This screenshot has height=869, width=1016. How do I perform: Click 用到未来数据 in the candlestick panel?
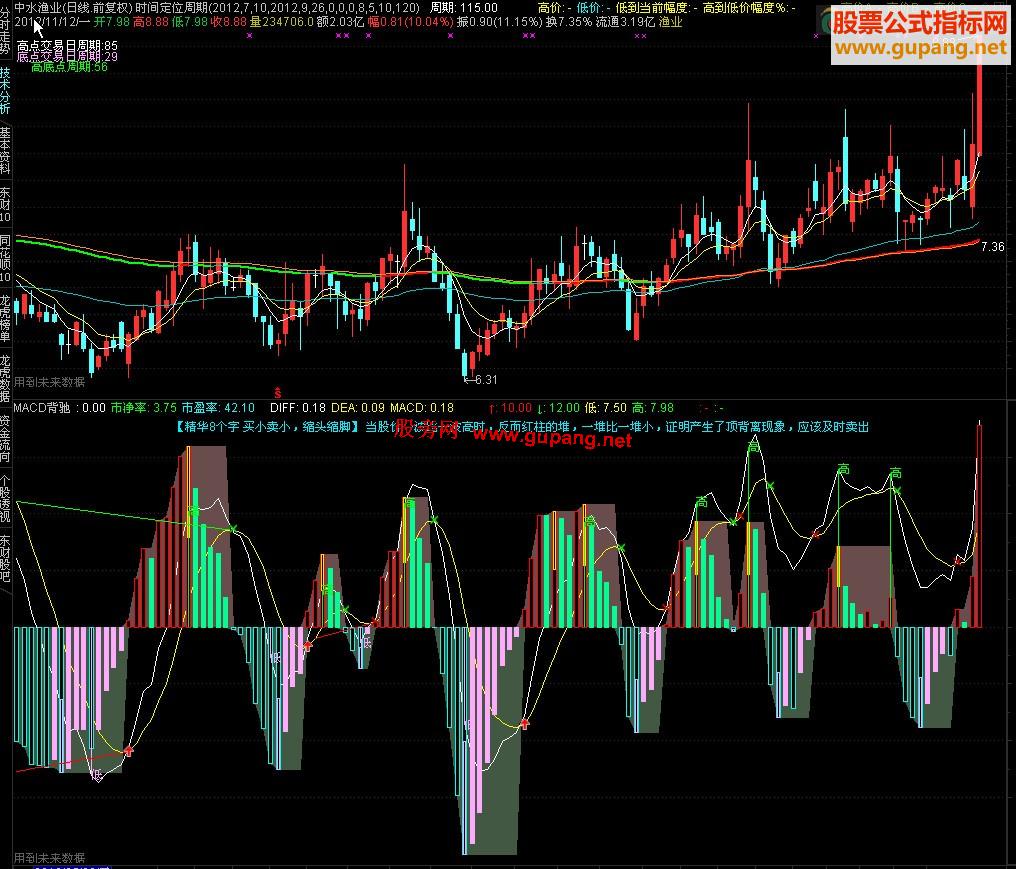50,382
